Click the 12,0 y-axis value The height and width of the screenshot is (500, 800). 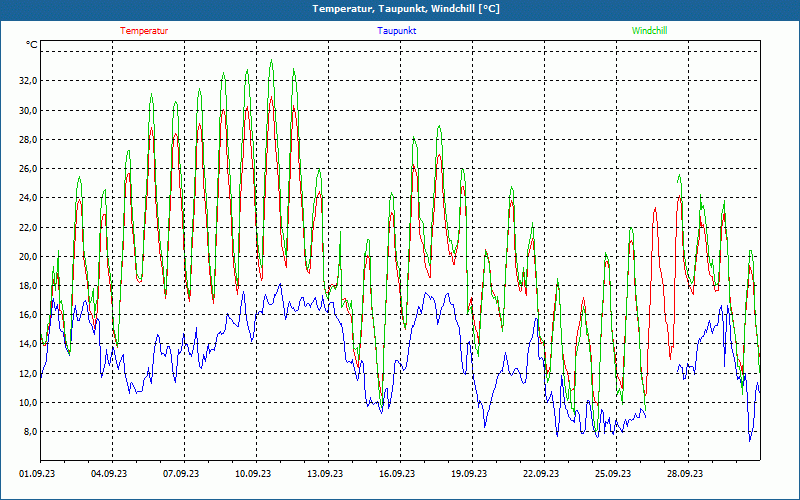click(28, 373)
